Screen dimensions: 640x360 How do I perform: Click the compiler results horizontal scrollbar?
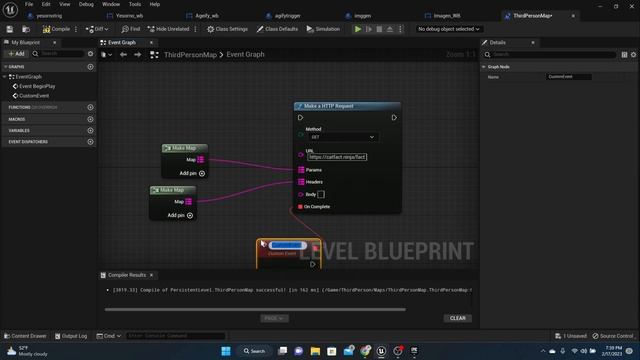coord(255,309)
